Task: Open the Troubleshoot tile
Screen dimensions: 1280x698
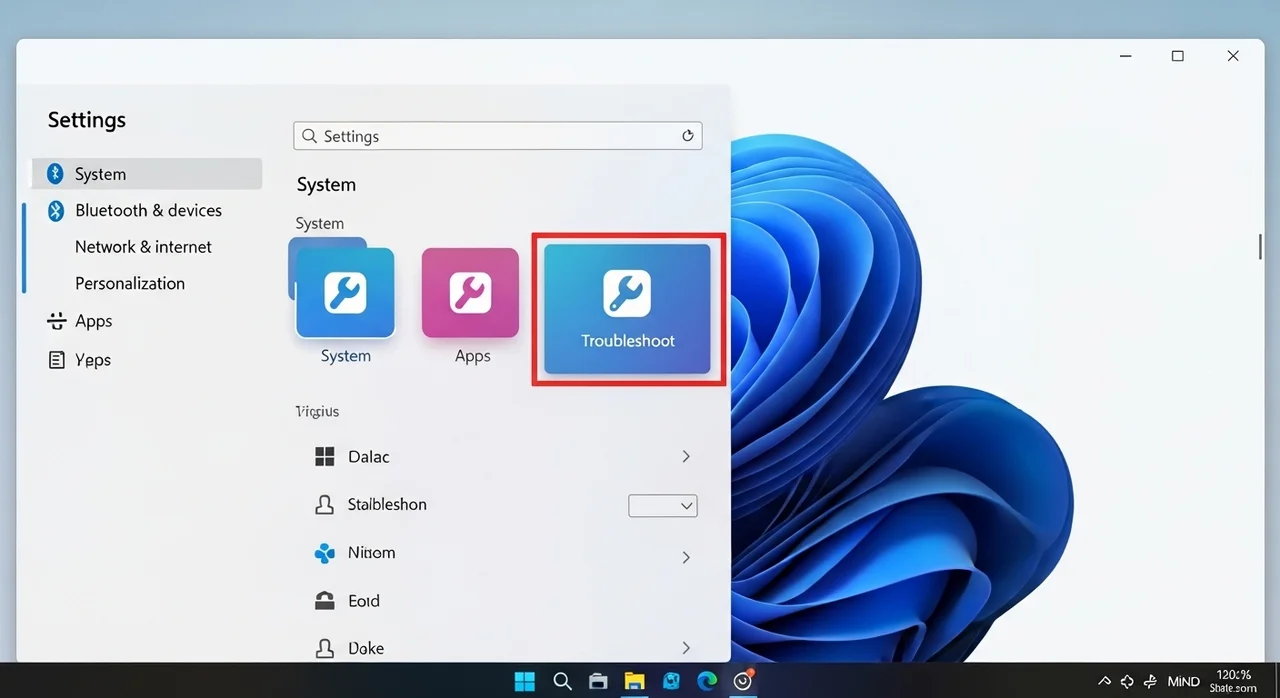Action: coord(627,309)
